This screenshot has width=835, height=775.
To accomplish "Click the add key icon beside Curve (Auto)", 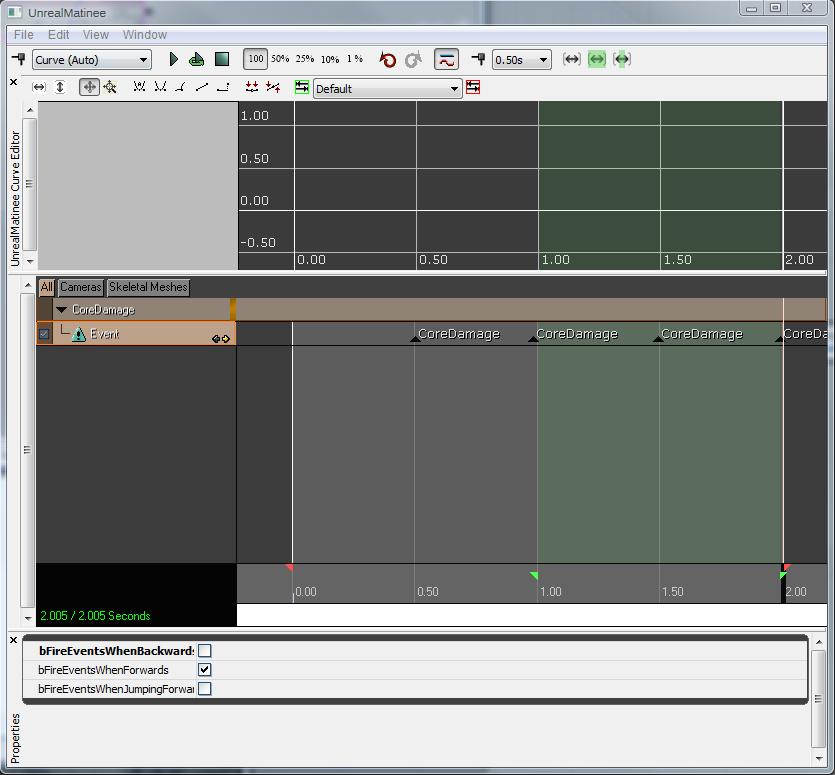I will [19, 59].
